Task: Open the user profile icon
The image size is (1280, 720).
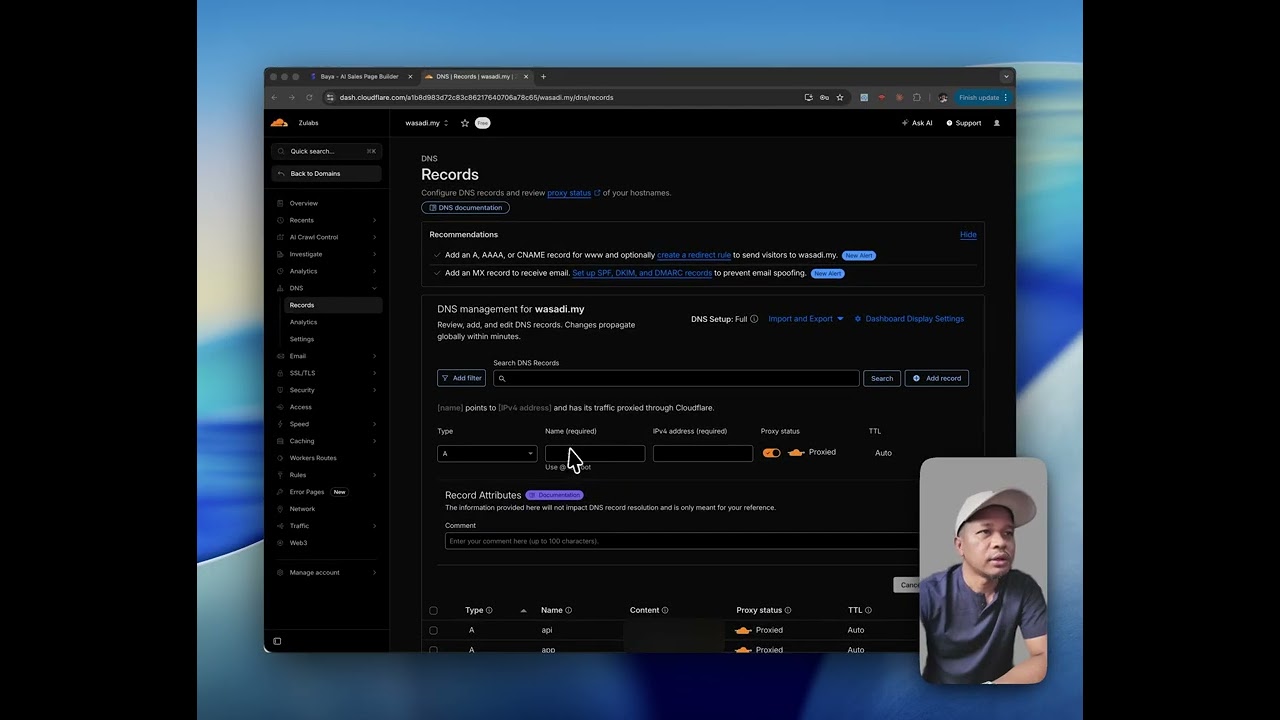Action: point(996,123)
